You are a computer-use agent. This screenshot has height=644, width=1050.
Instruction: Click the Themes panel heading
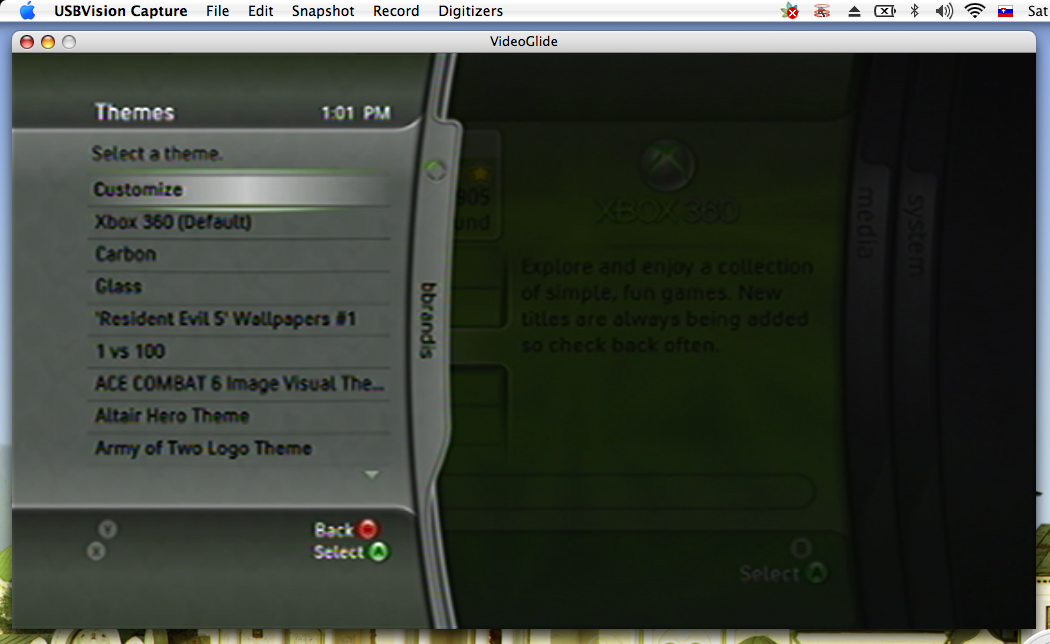135,112
